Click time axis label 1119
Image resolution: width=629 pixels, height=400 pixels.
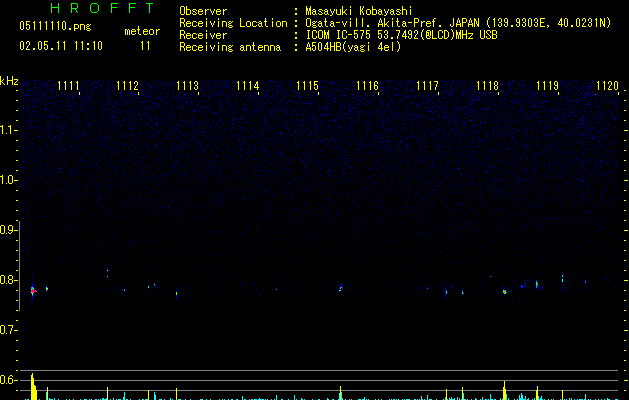coord(548,86)
